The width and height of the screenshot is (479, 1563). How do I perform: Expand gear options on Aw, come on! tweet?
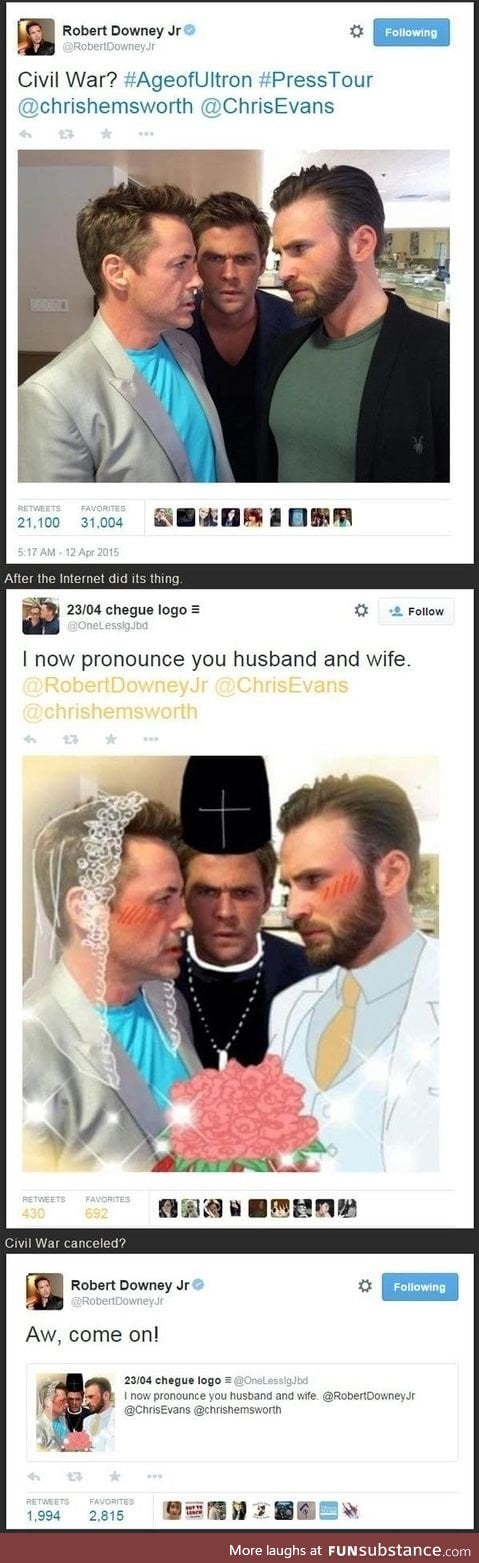(x=365, y=1286)
